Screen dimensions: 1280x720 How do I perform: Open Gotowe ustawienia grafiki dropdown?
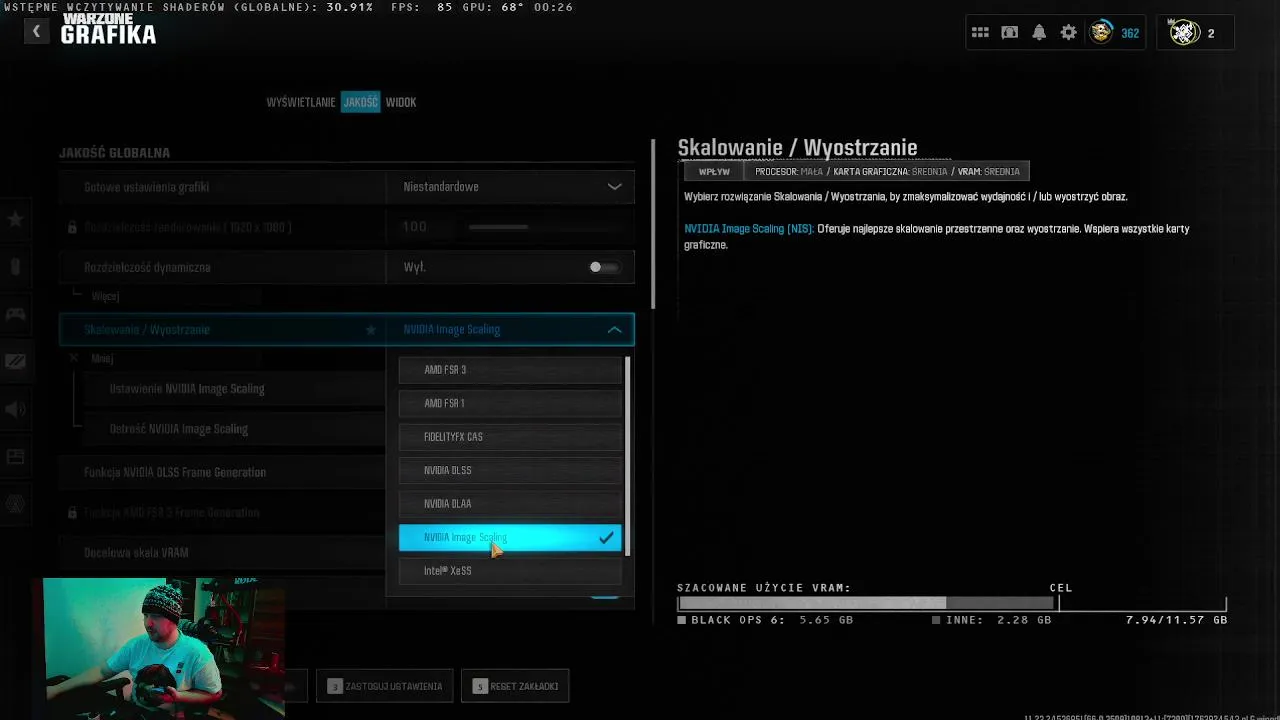(510, 187)
